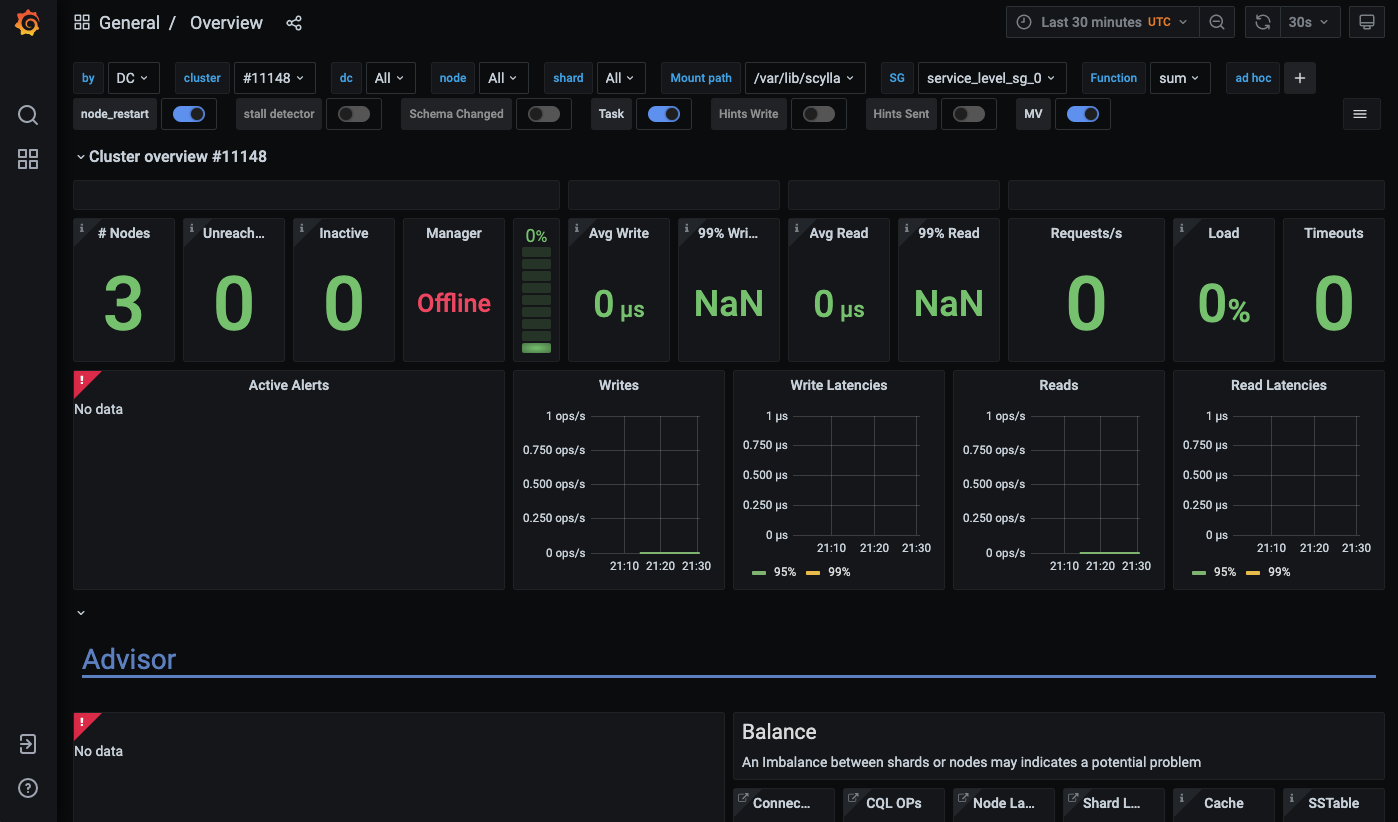Enable the stall detector toggle
1398x822 pixels.
354,114
